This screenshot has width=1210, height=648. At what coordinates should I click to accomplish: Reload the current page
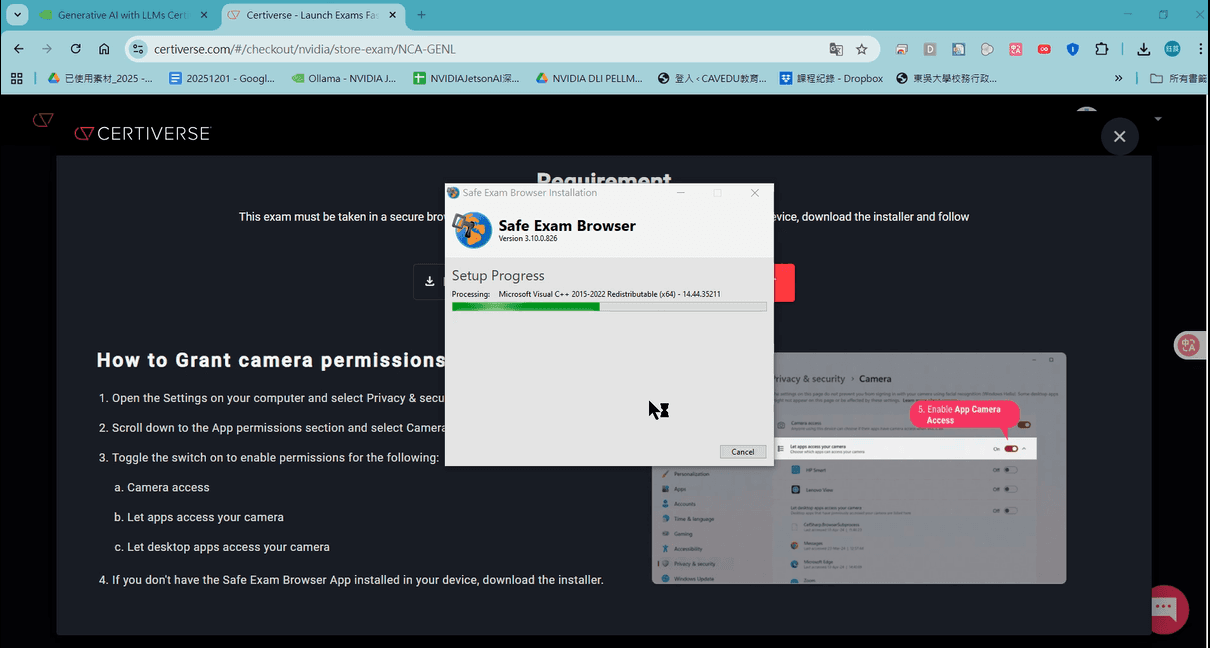coord(76,48)
